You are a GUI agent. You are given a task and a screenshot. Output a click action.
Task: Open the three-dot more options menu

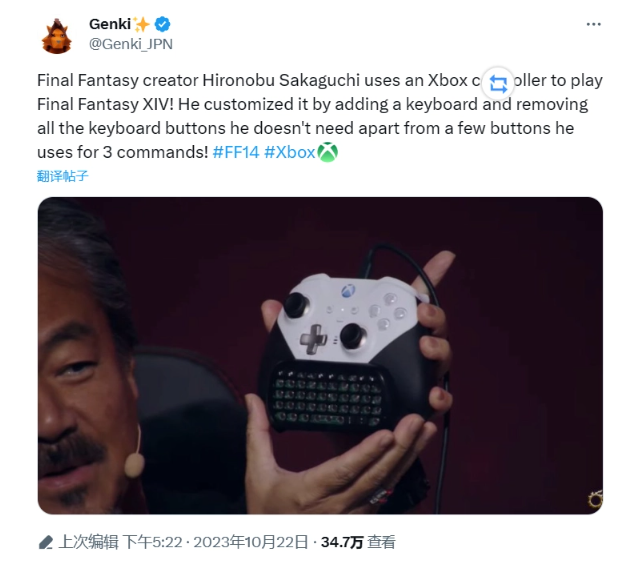click(594, 25)
